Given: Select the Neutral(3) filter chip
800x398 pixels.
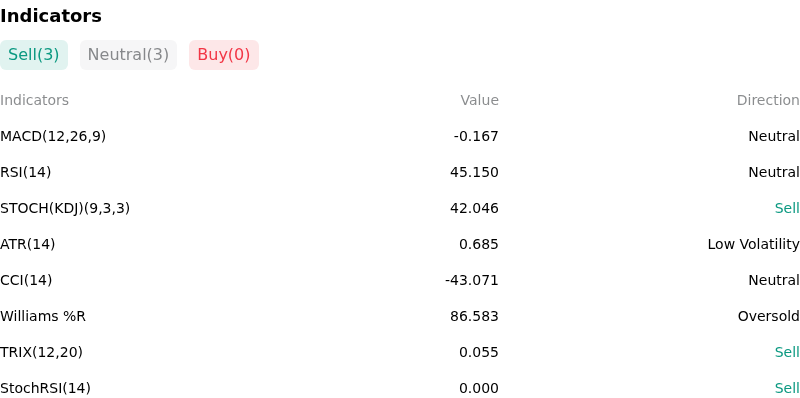Looking at the screenshot, I should point(128,55).
